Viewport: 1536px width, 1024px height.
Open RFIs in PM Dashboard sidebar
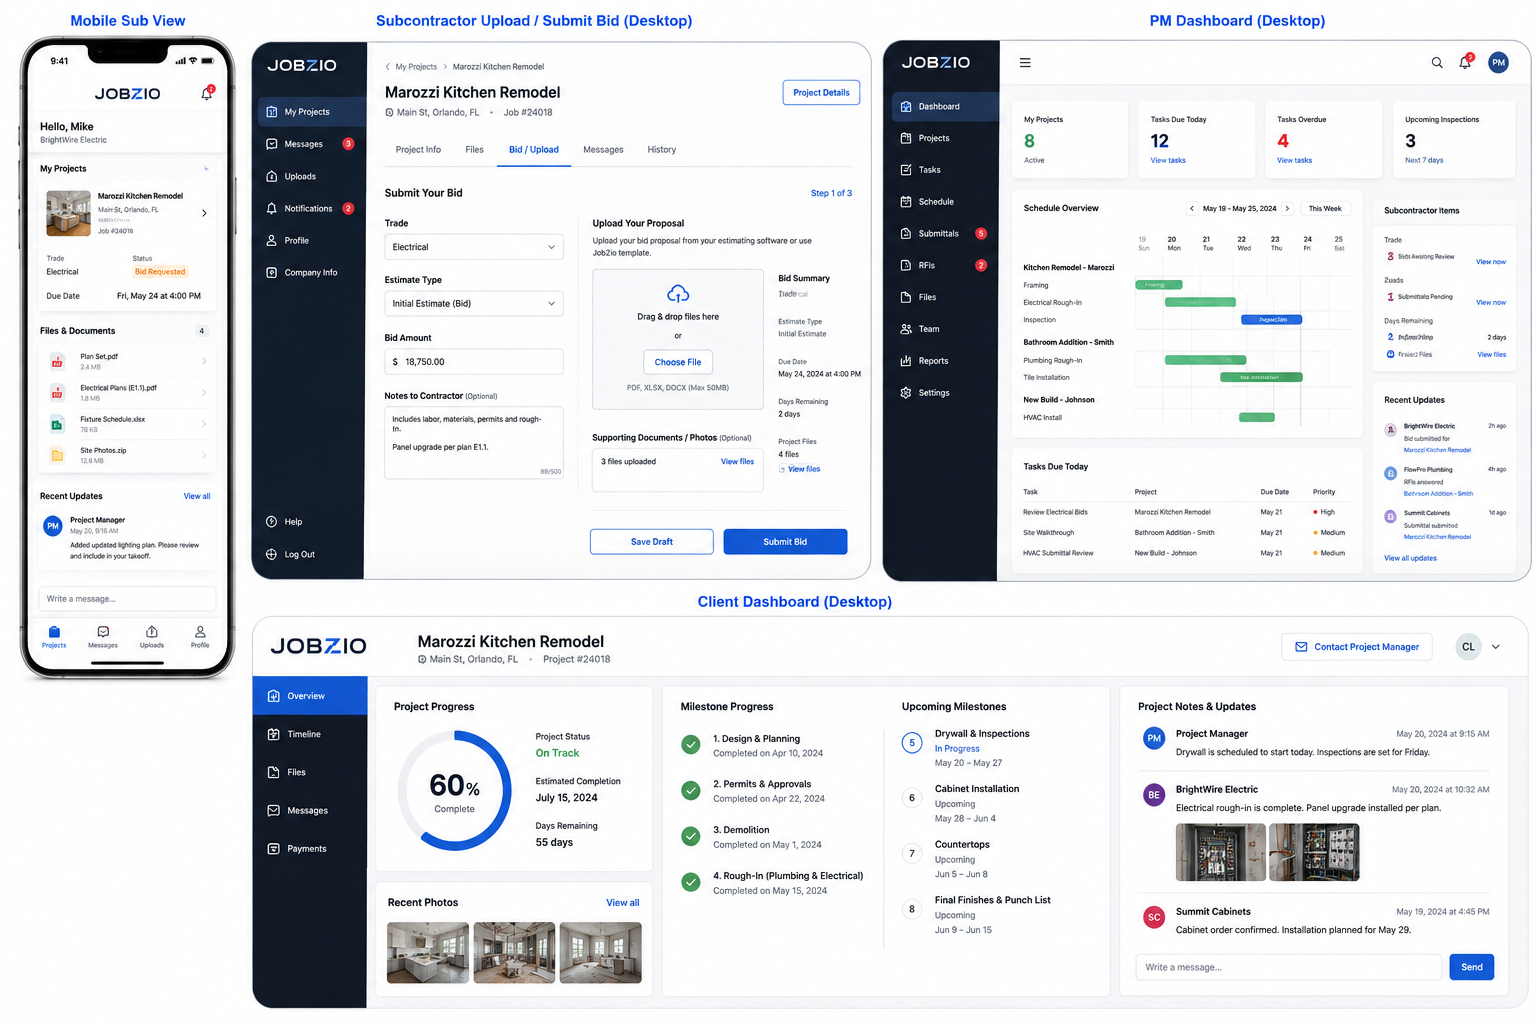[945, 265]
